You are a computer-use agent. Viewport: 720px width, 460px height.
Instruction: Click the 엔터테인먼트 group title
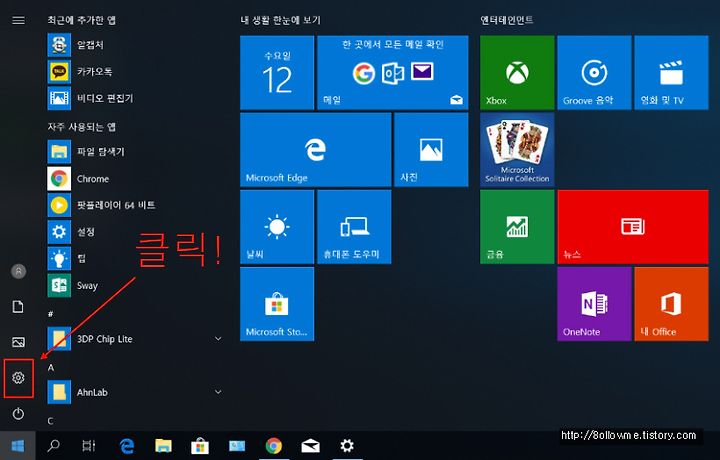tap(506, 20)
